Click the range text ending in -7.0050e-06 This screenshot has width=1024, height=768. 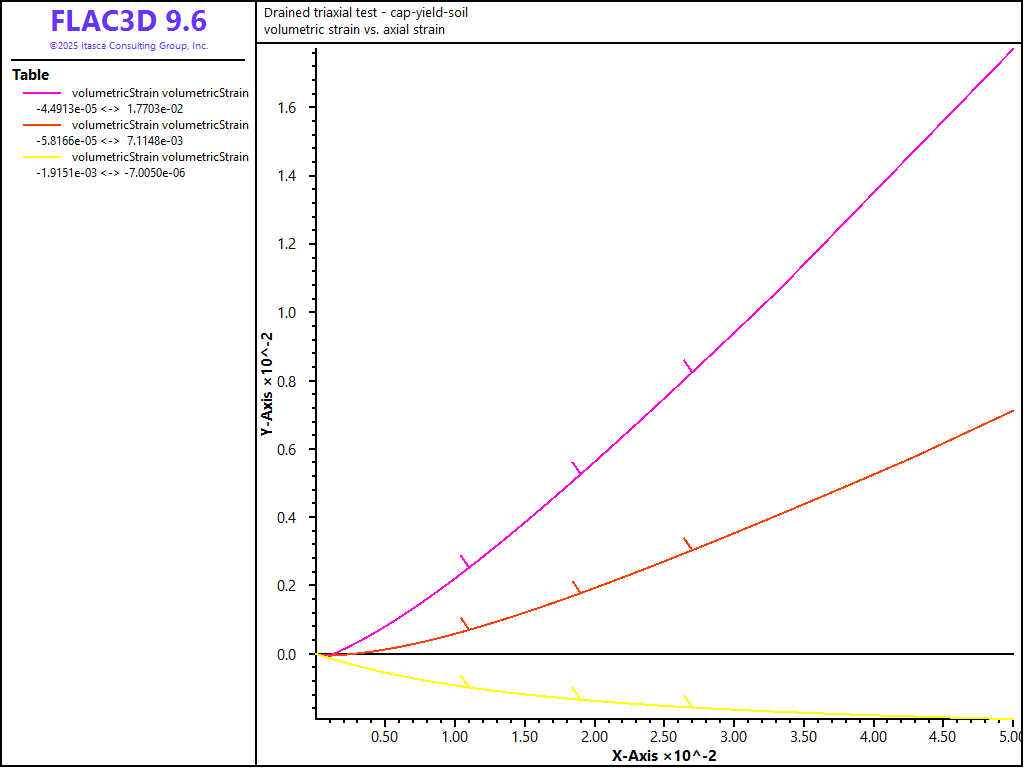110,173
